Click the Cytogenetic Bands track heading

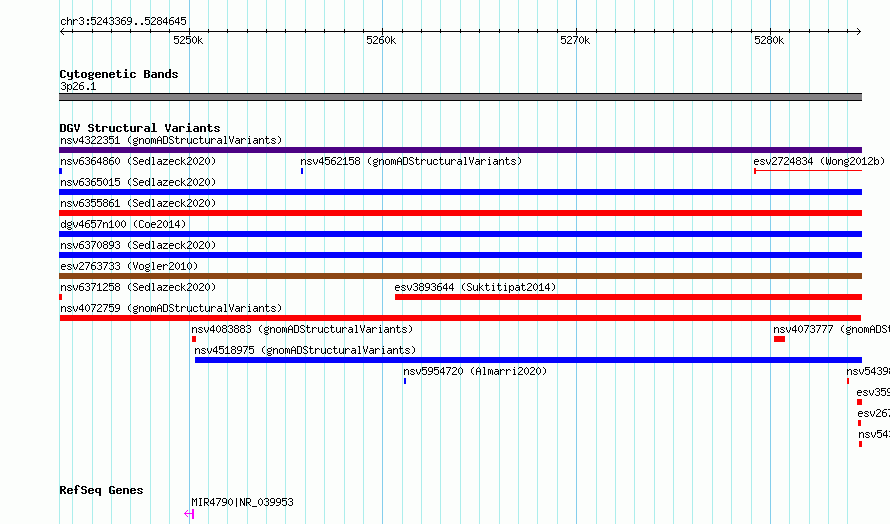(119, 74)
